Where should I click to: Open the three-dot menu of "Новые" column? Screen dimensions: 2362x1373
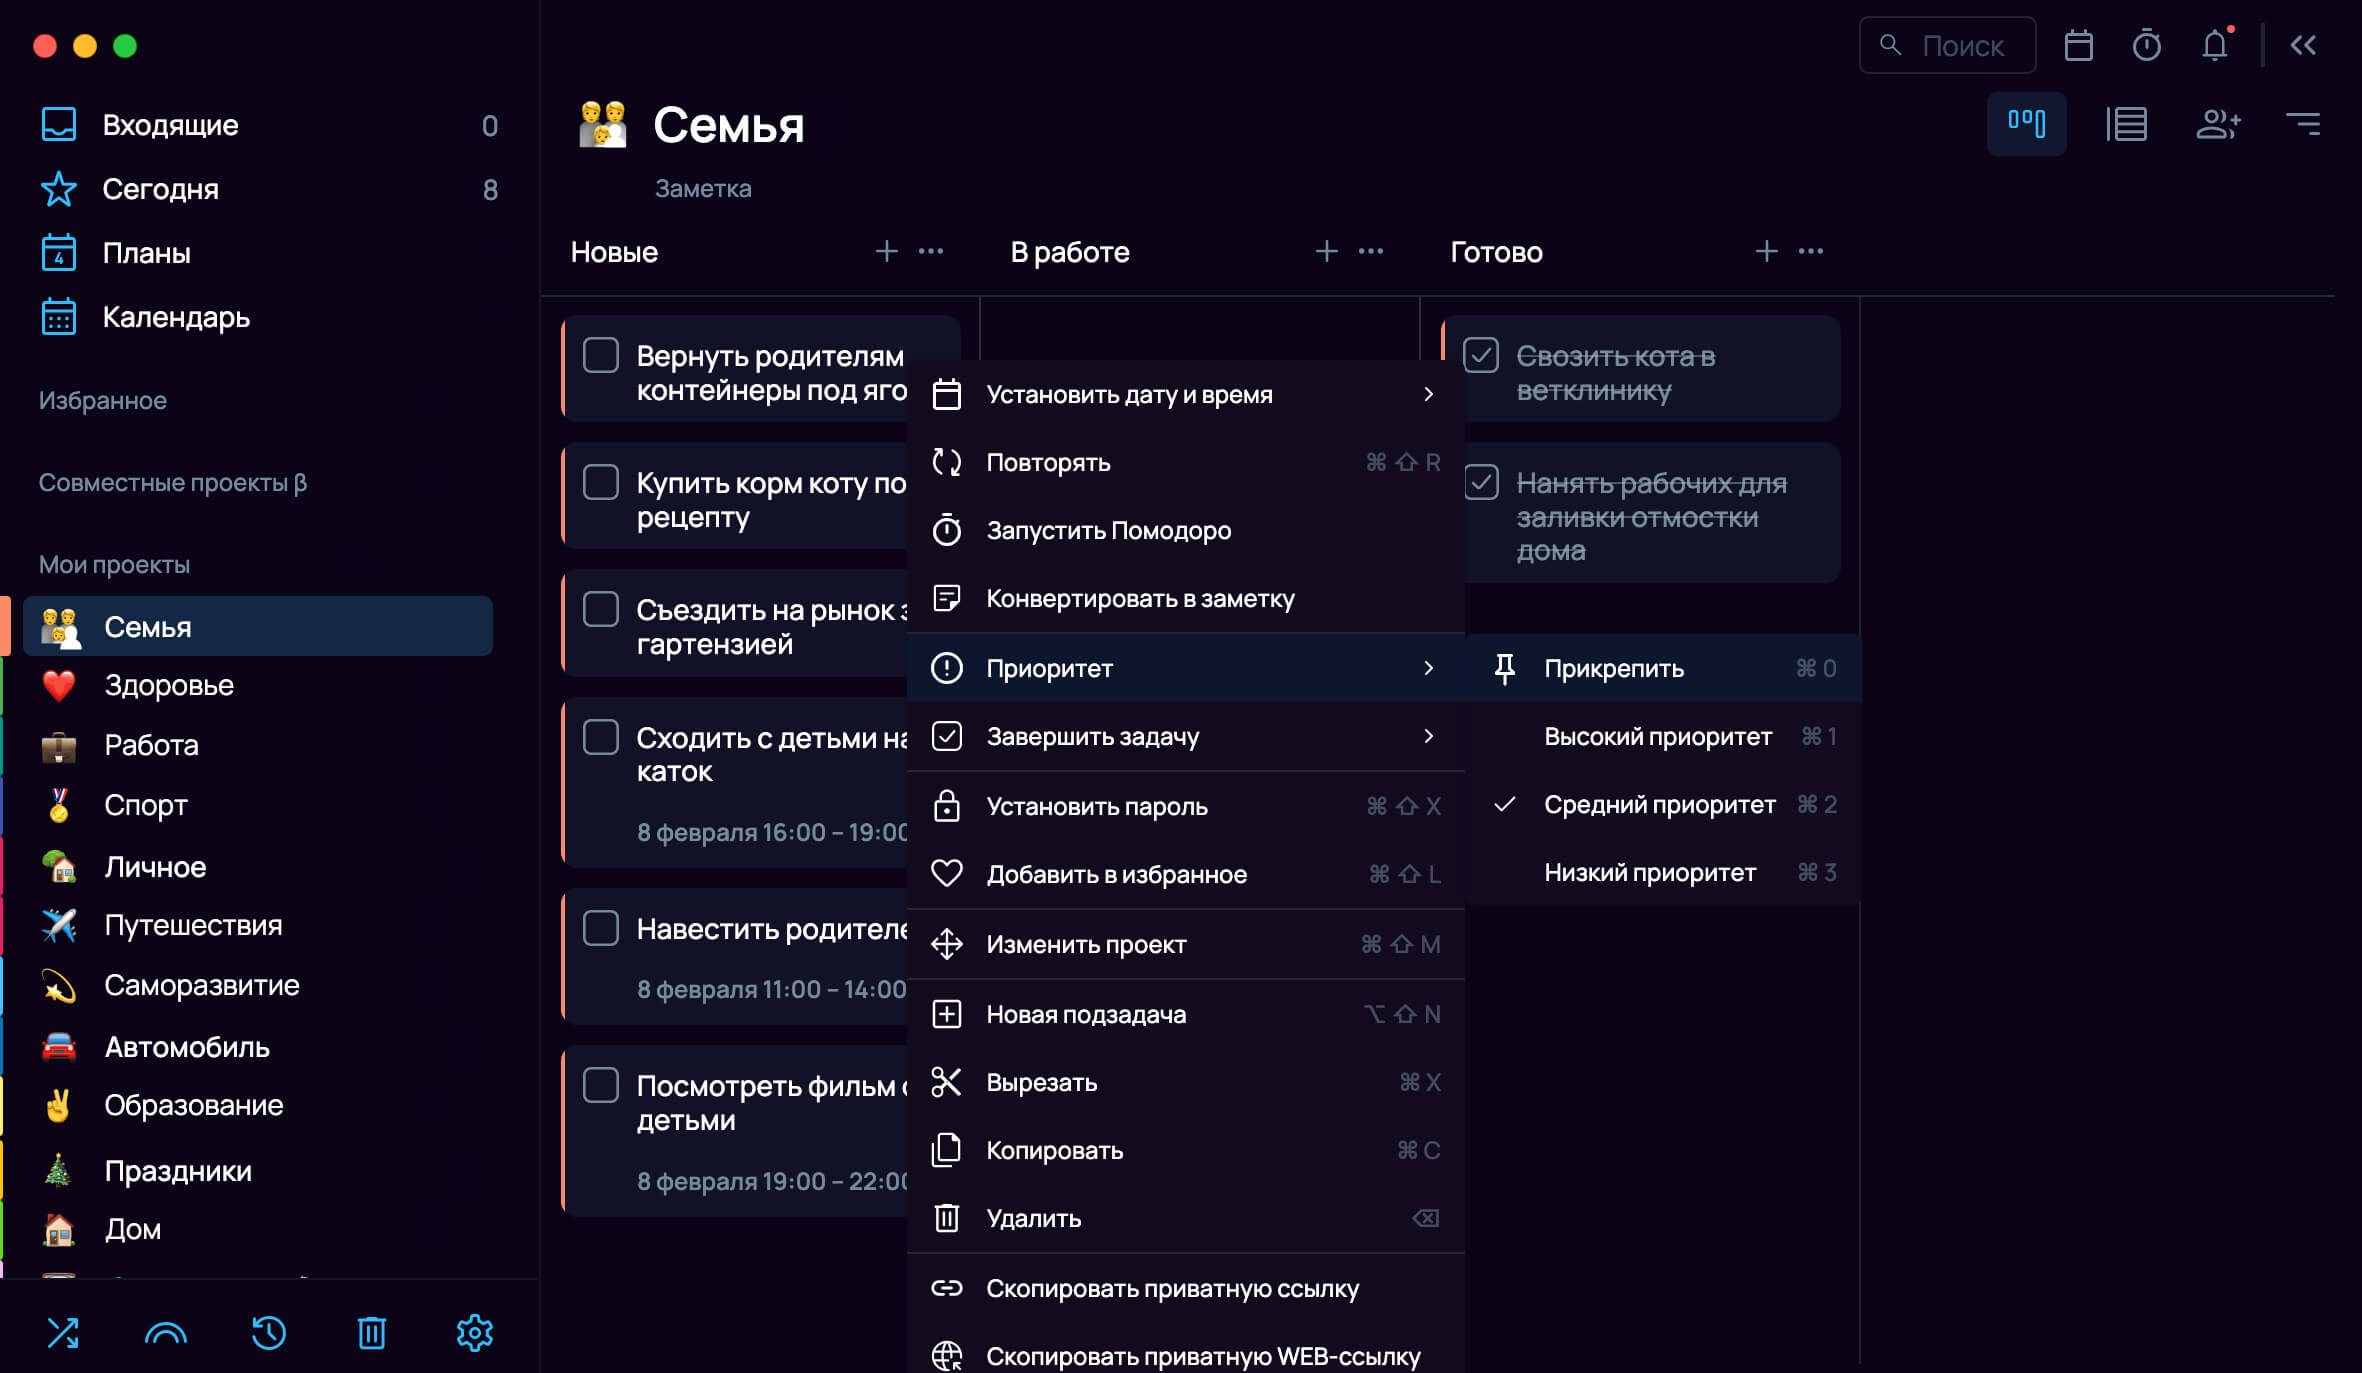[x=931, y=251]
